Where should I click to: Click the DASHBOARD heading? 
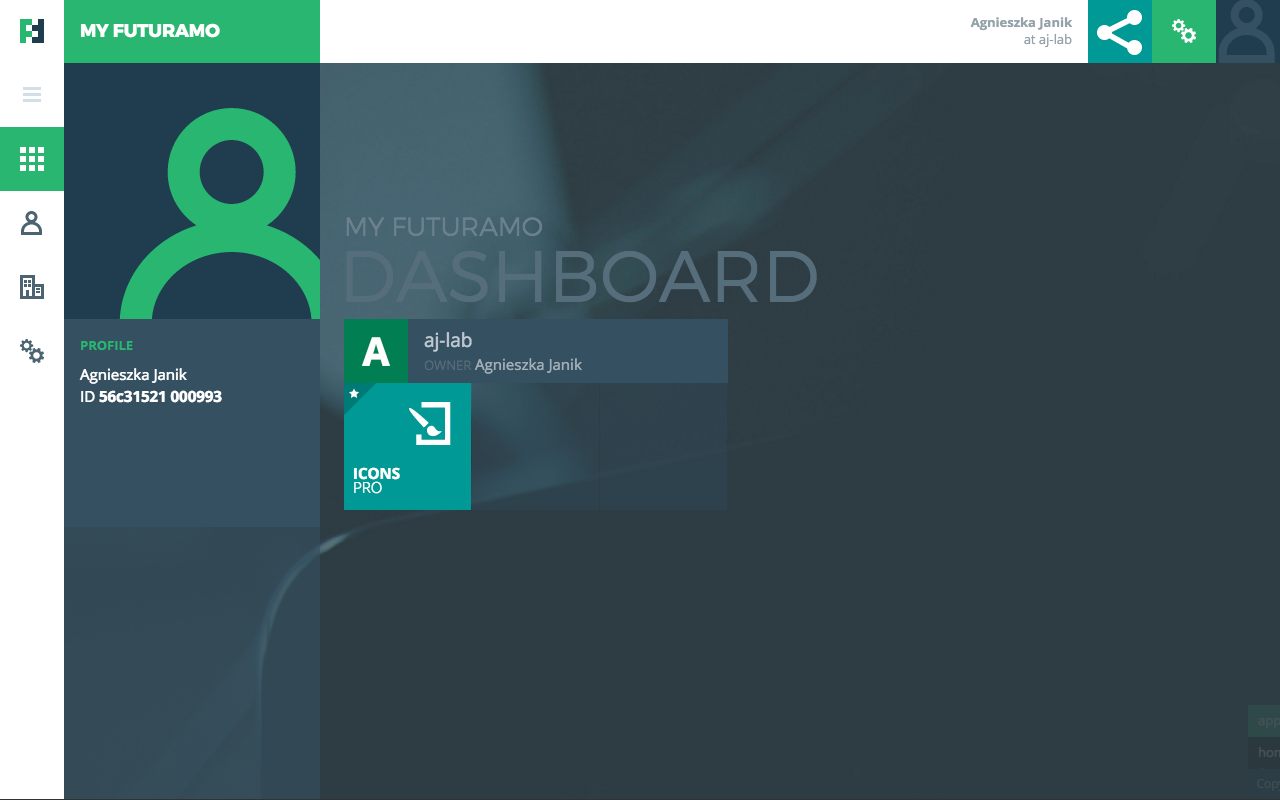point(581,277)
